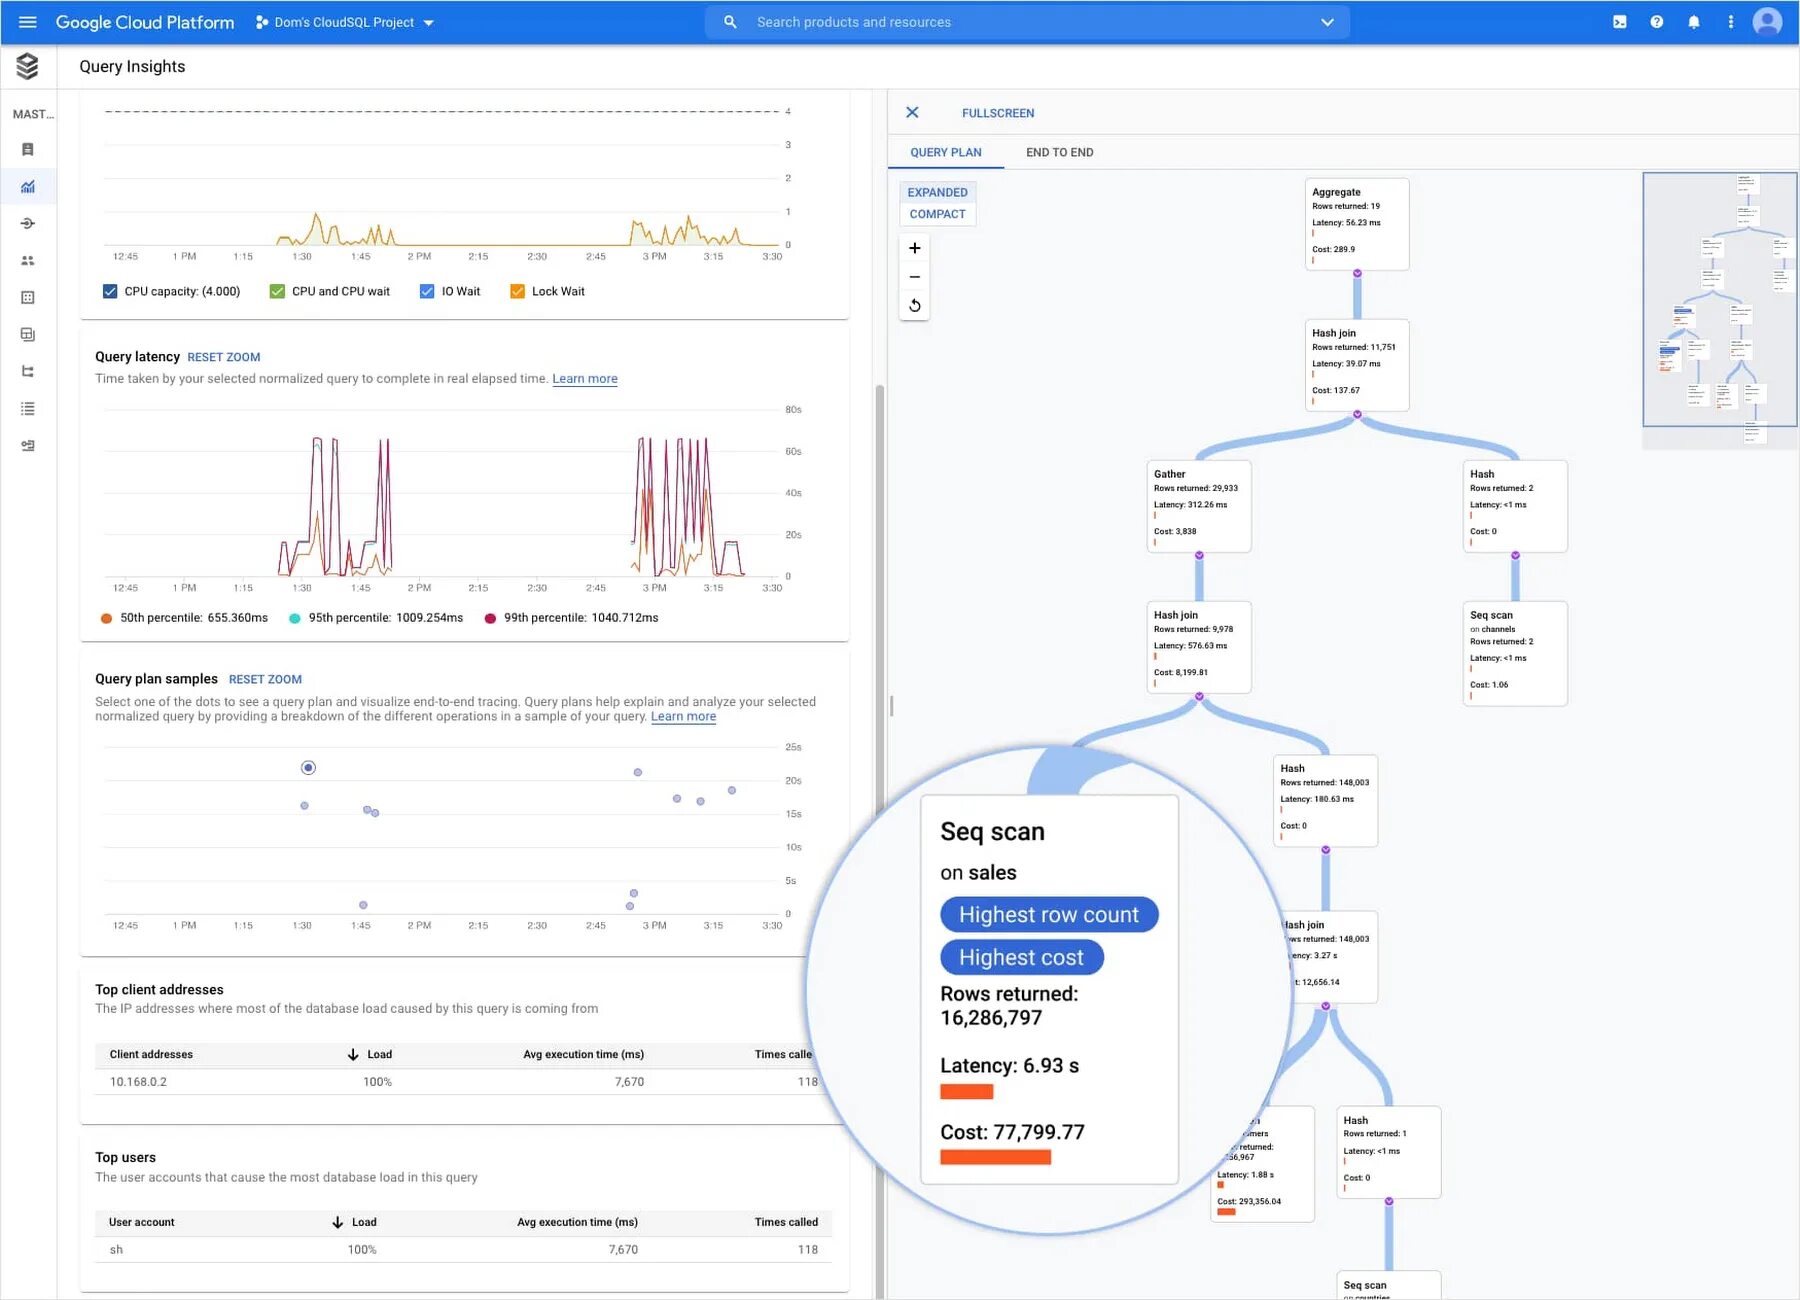The image size is (1800, 1300).
Task: Select the active dot in Query plan samples
Action: tap(308, 767)
